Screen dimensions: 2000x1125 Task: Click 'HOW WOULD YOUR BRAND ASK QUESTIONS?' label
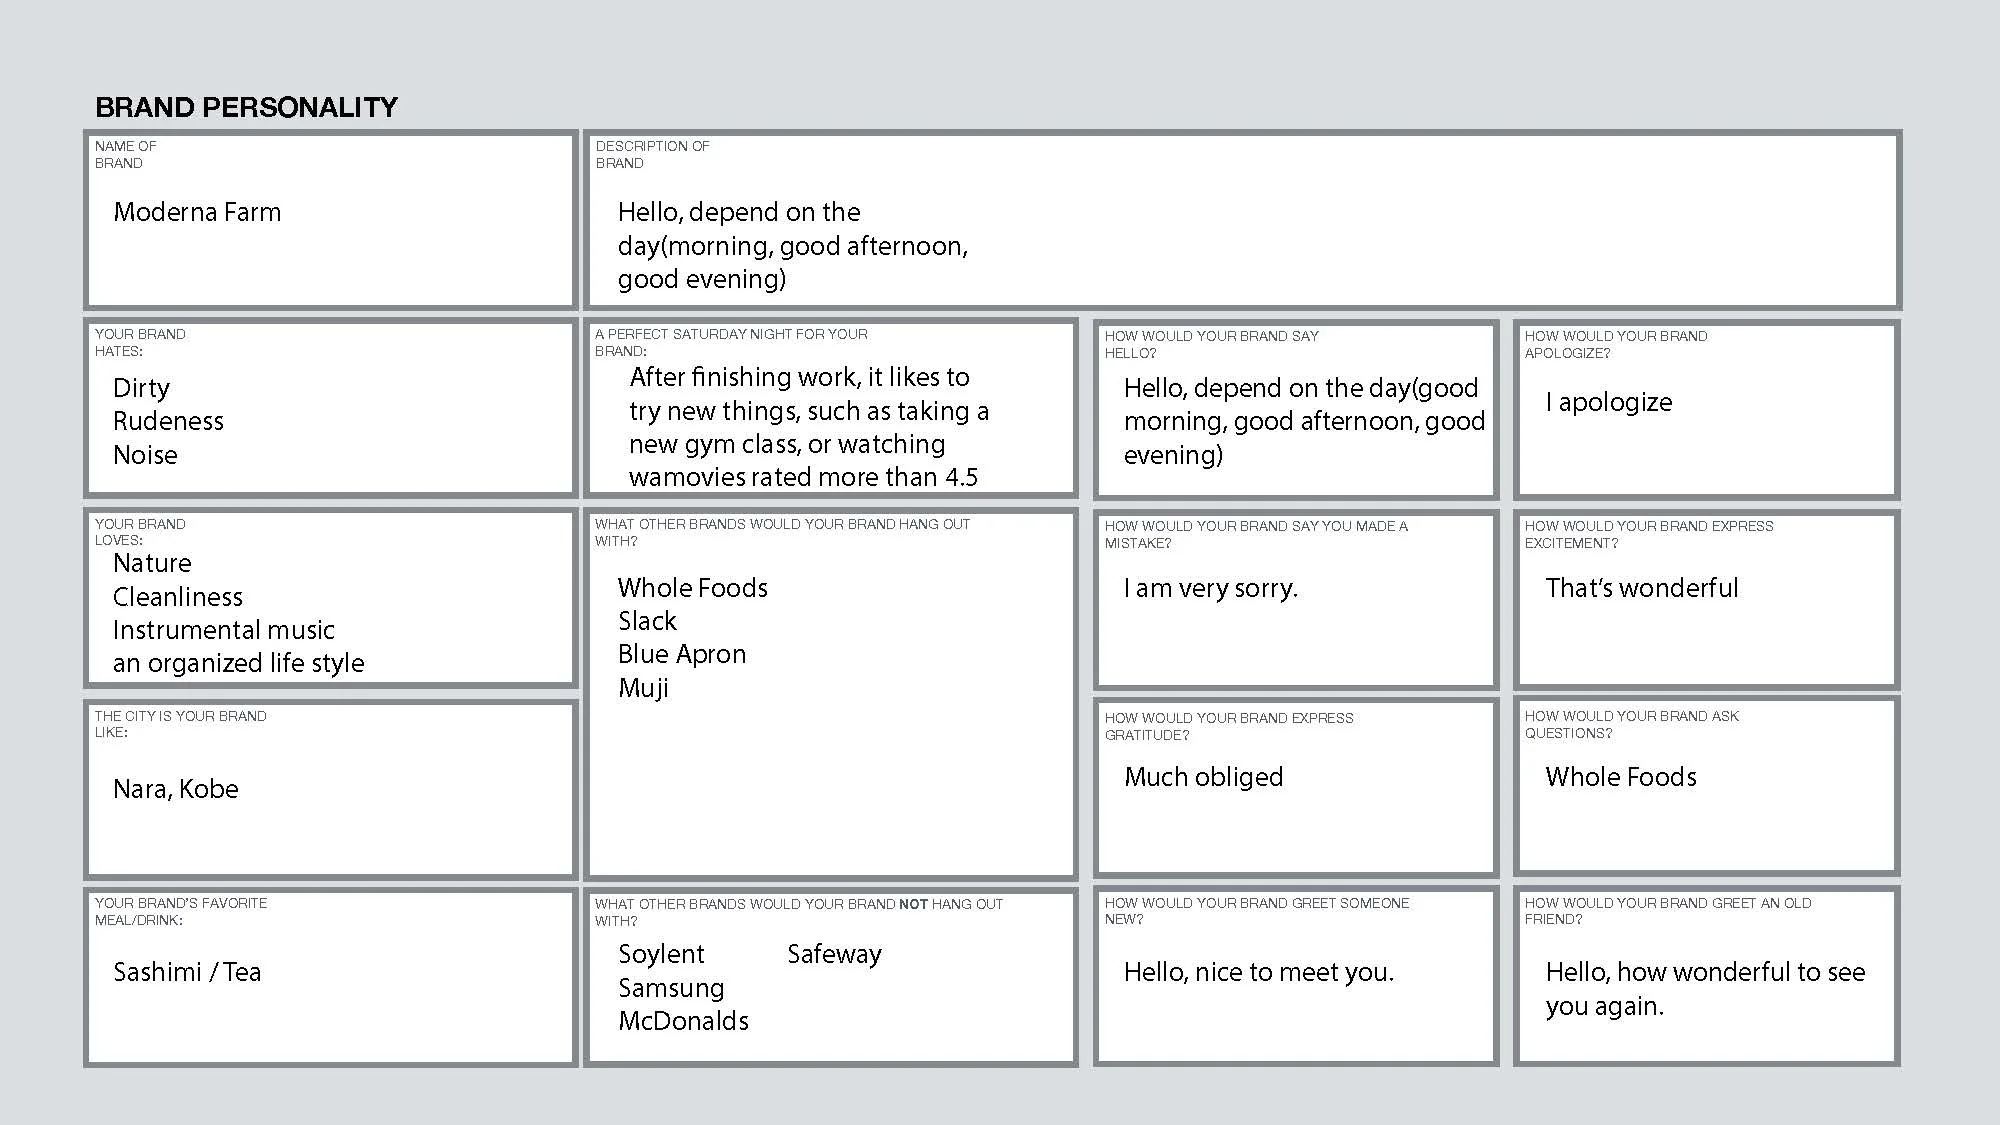coord(1632,724)
